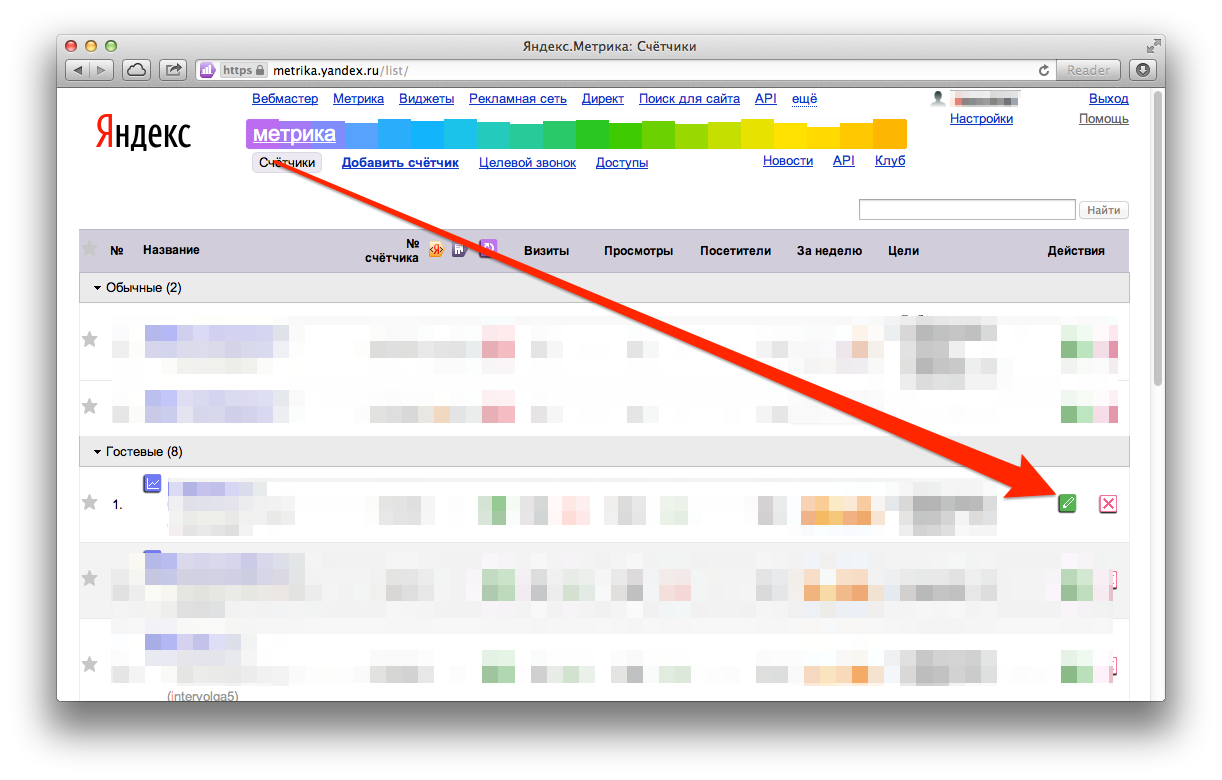Image resolution: width=1222 pixels, height=780 pixels.
Task: Enter full screen via the window corner arrows
Action: 1153,45
